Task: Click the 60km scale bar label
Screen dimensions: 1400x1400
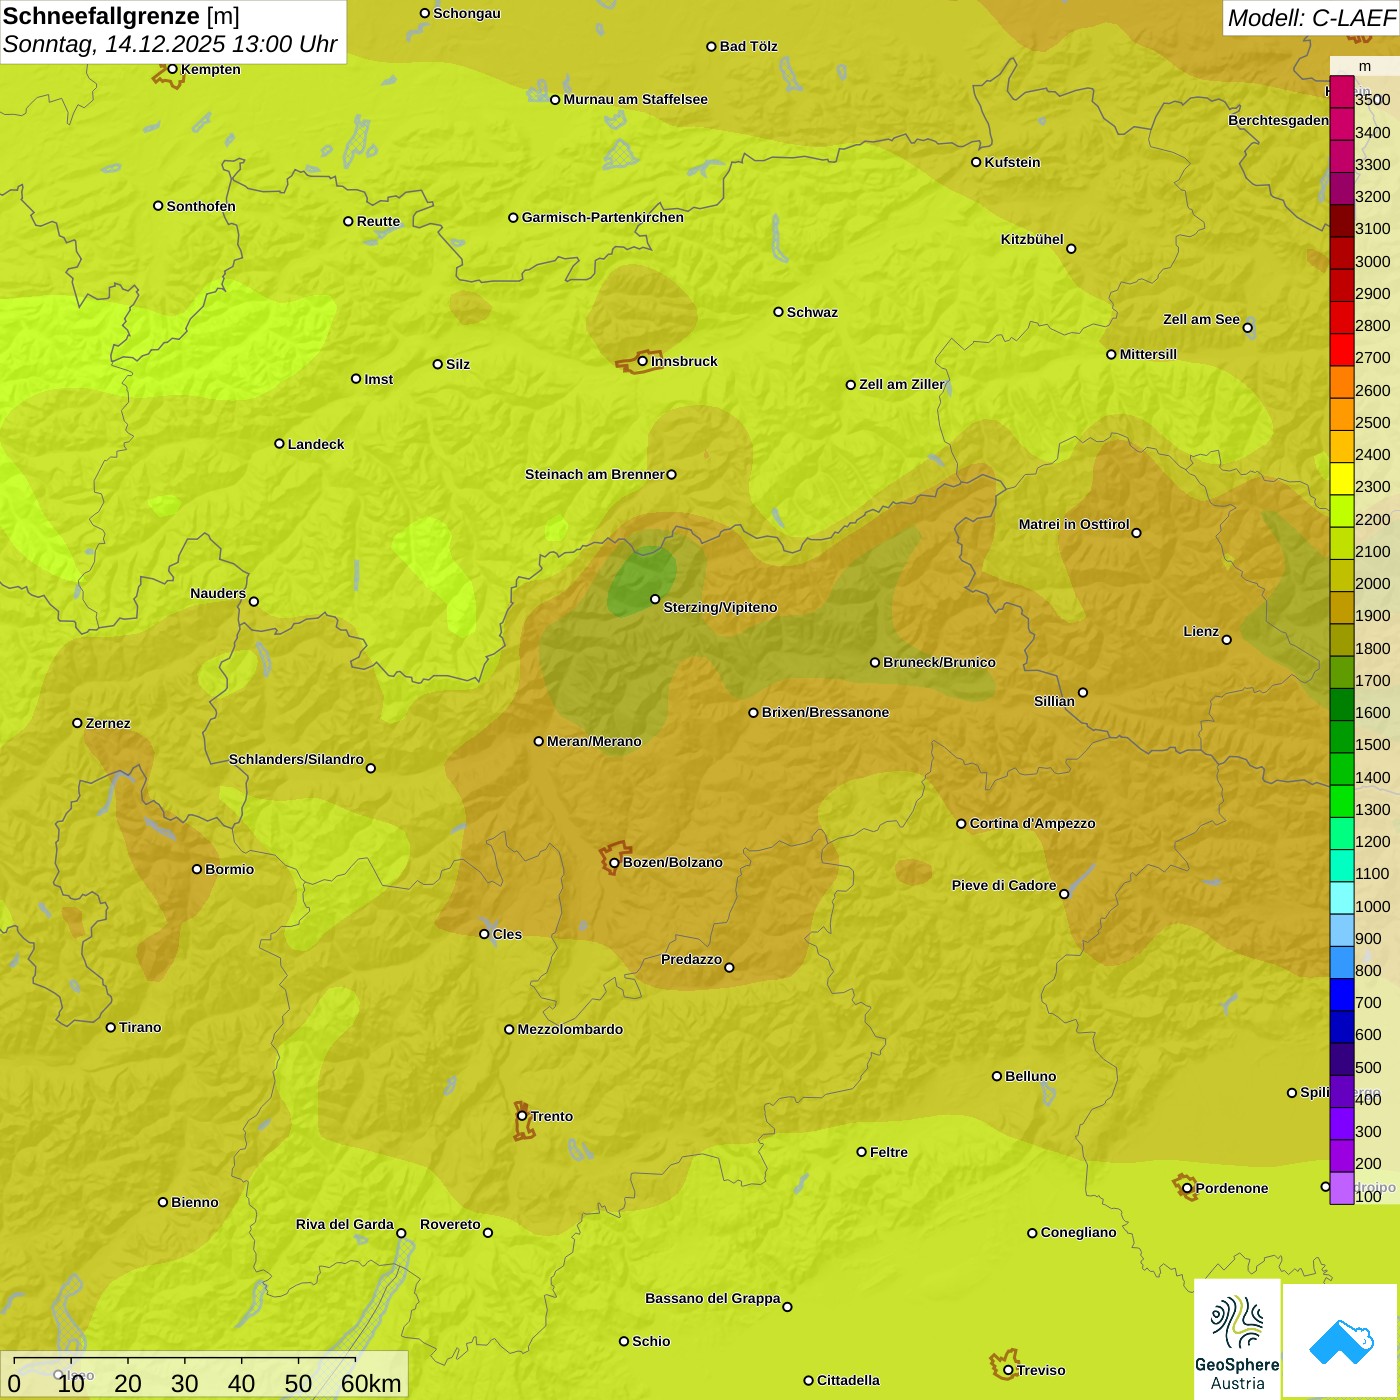Action: 371,1383
